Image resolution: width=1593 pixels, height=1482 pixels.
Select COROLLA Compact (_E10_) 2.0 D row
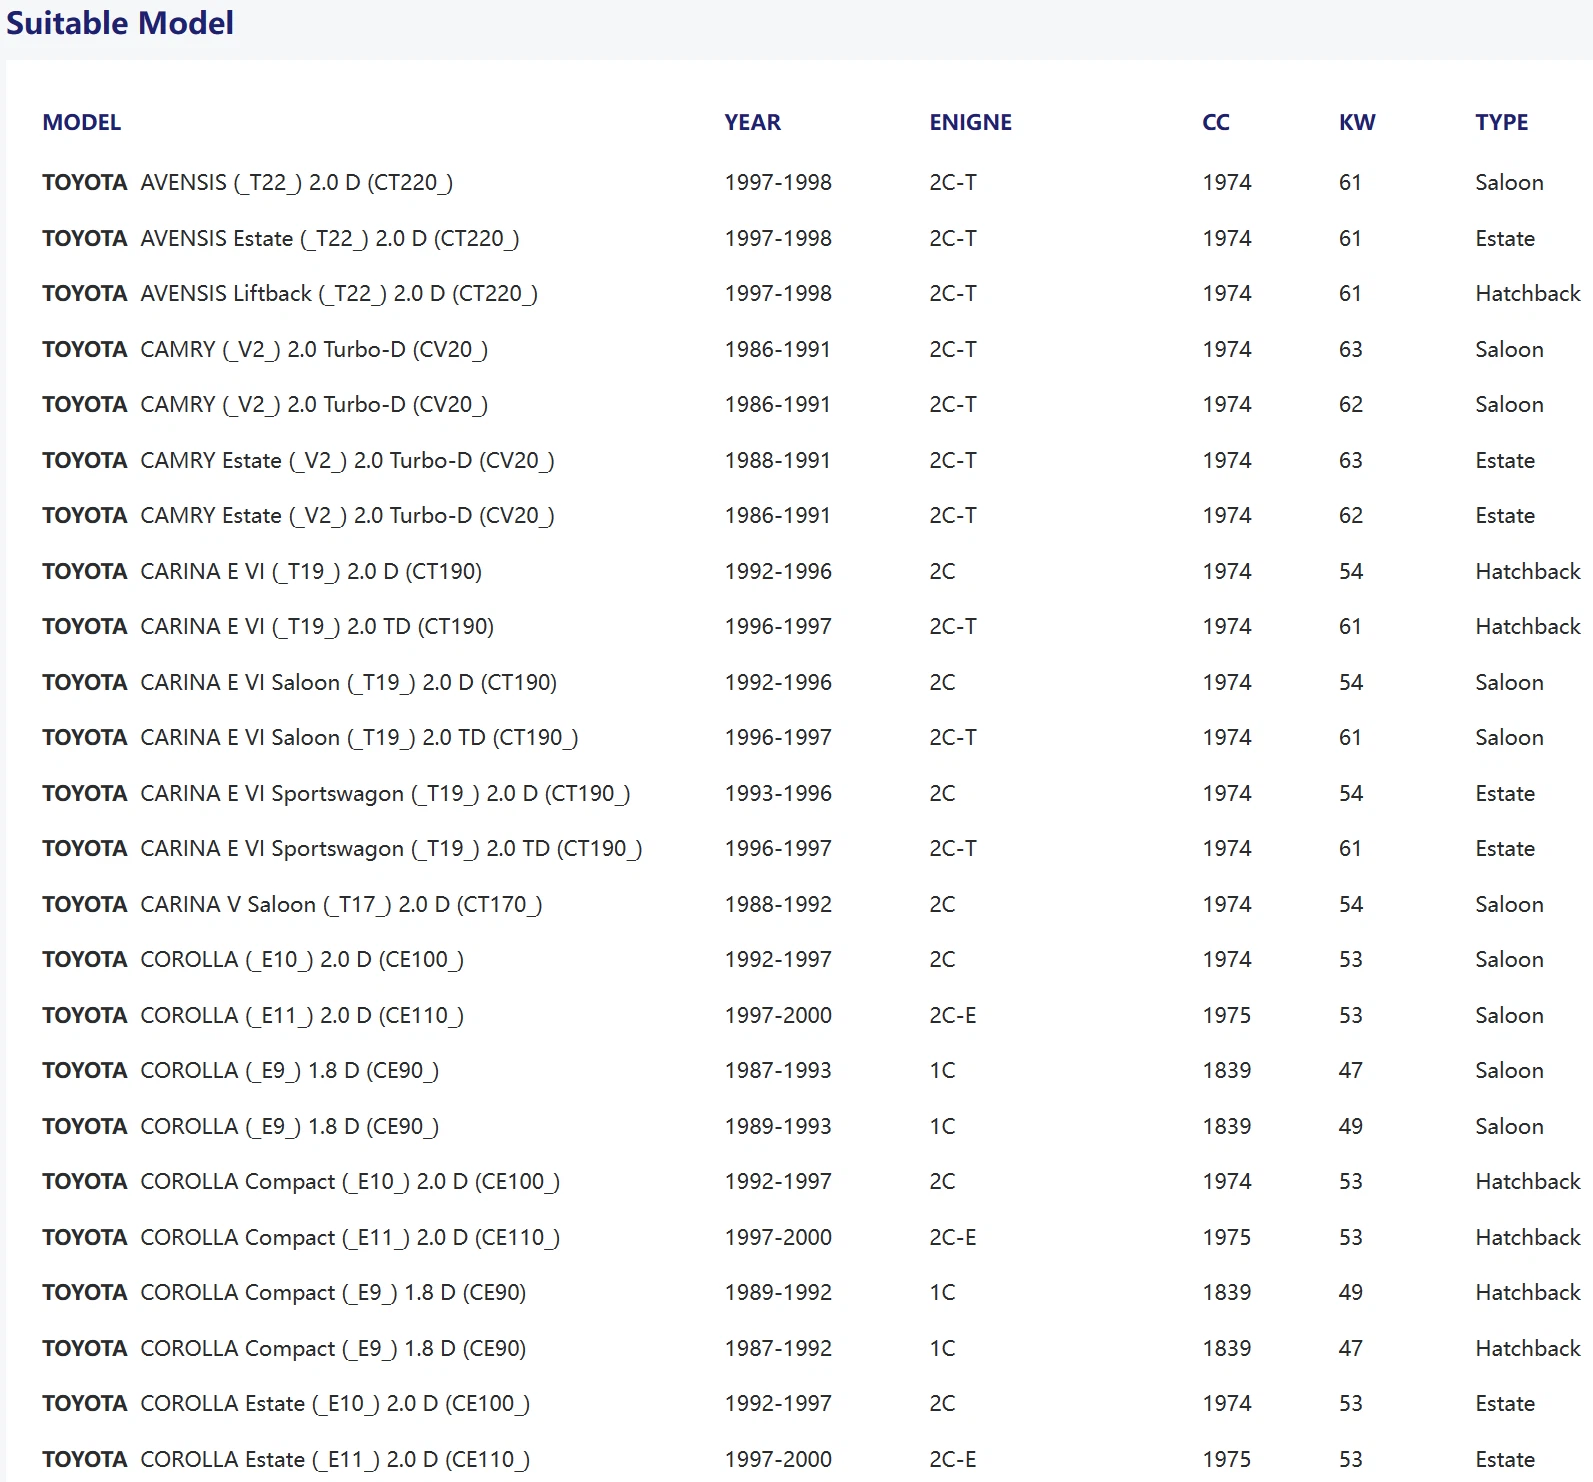811,1182
